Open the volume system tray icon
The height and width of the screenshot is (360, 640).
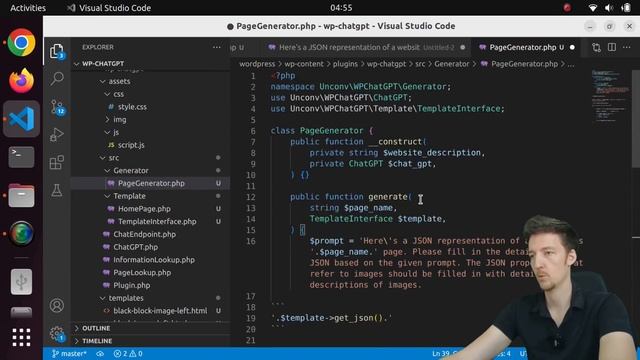coord(609,8)
